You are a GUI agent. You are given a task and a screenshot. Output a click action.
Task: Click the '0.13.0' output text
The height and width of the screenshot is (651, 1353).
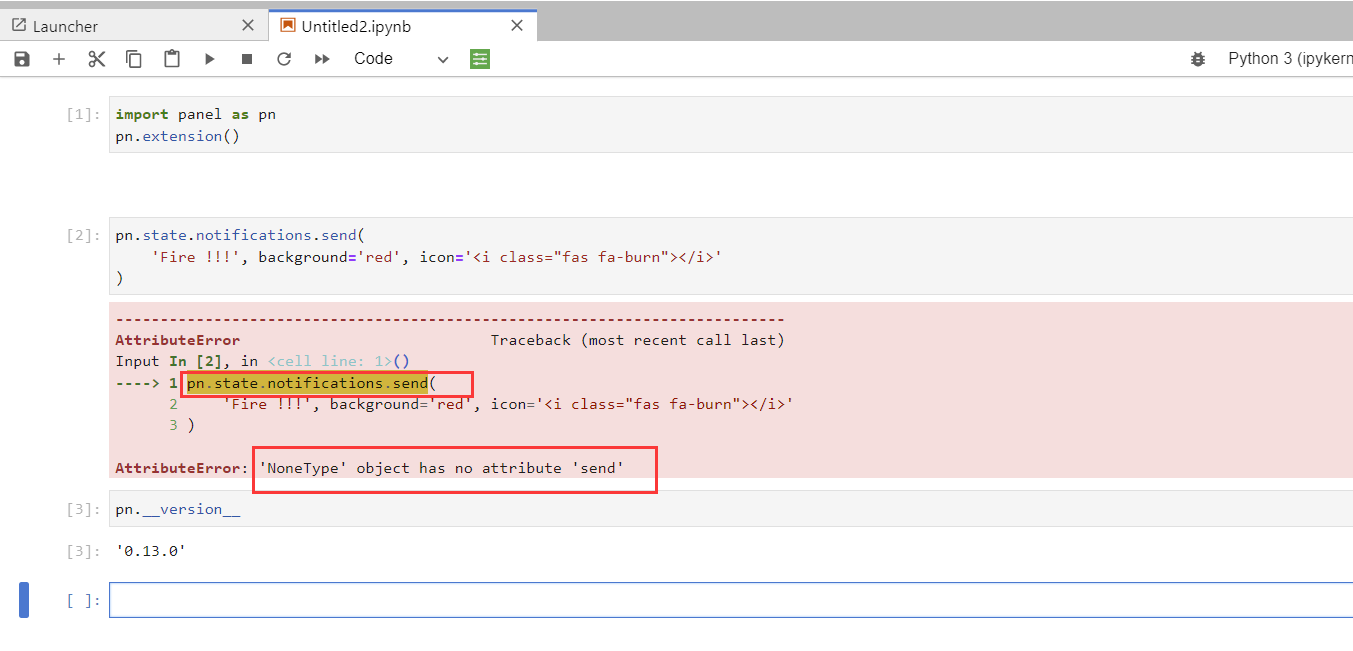151,551
